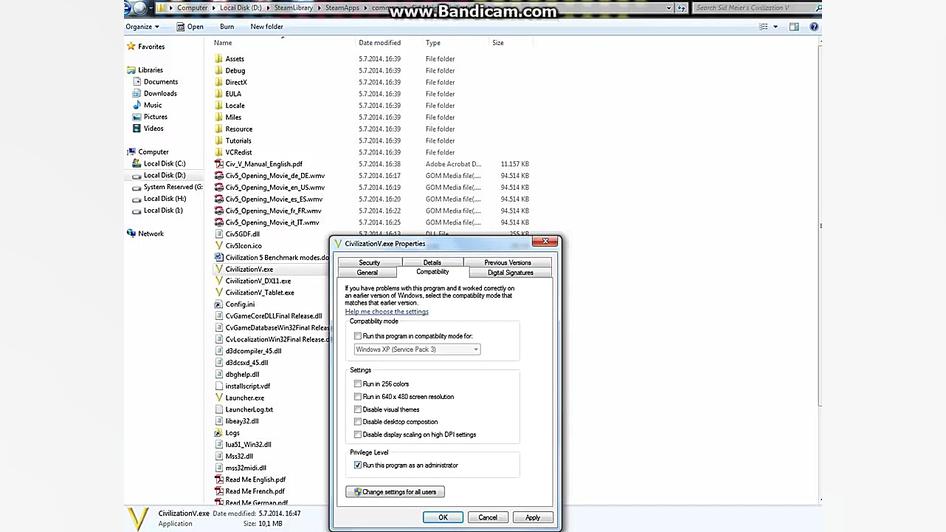This screenshot has width=946, height=532.
Task: Expand the SteamLibrary breadcrumb arrow
Action: [x=319, y=8]
